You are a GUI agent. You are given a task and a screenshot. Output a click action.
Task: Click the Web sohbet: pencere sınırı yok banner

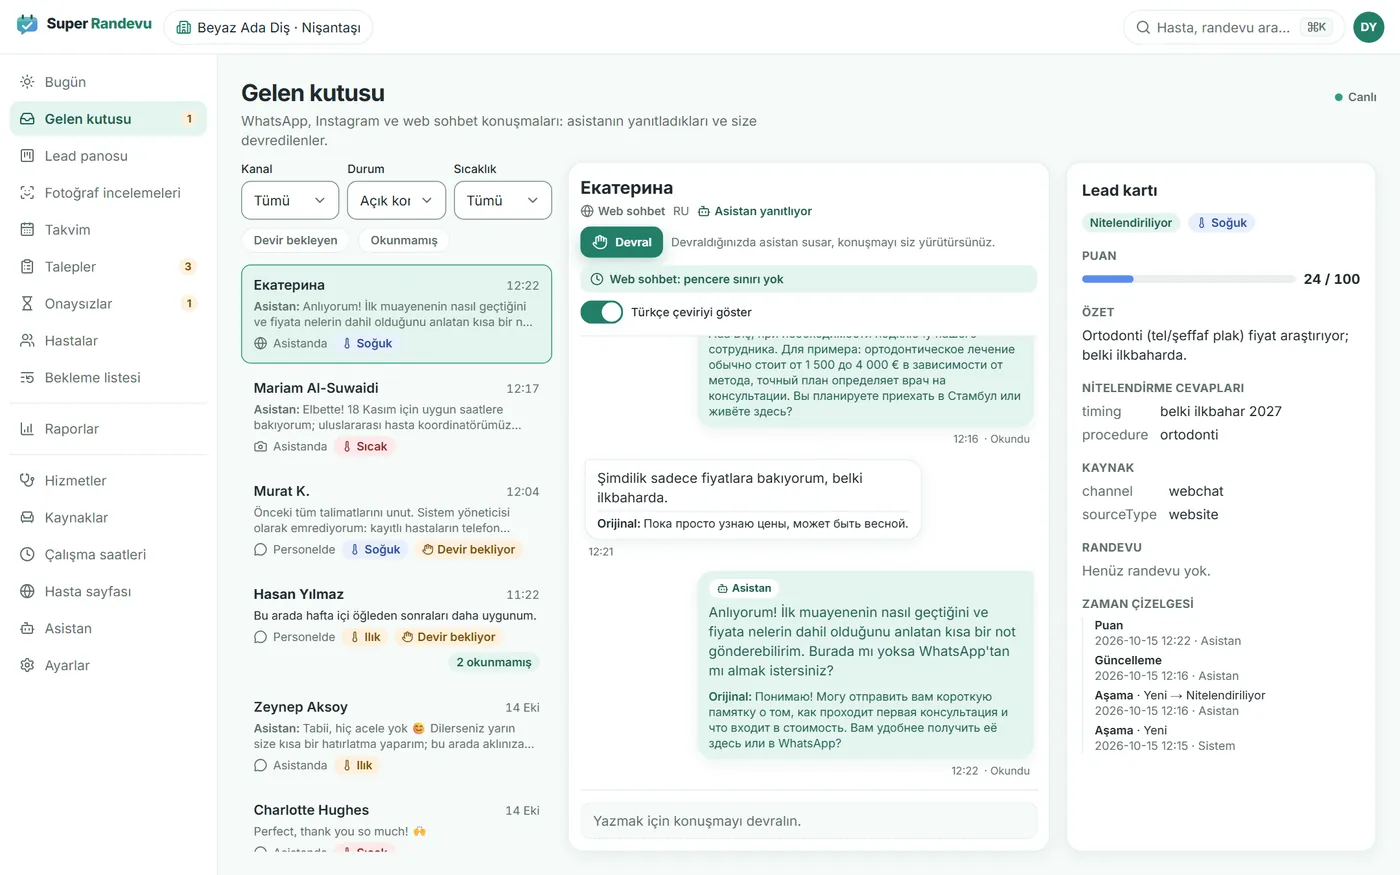pos(809,279)
